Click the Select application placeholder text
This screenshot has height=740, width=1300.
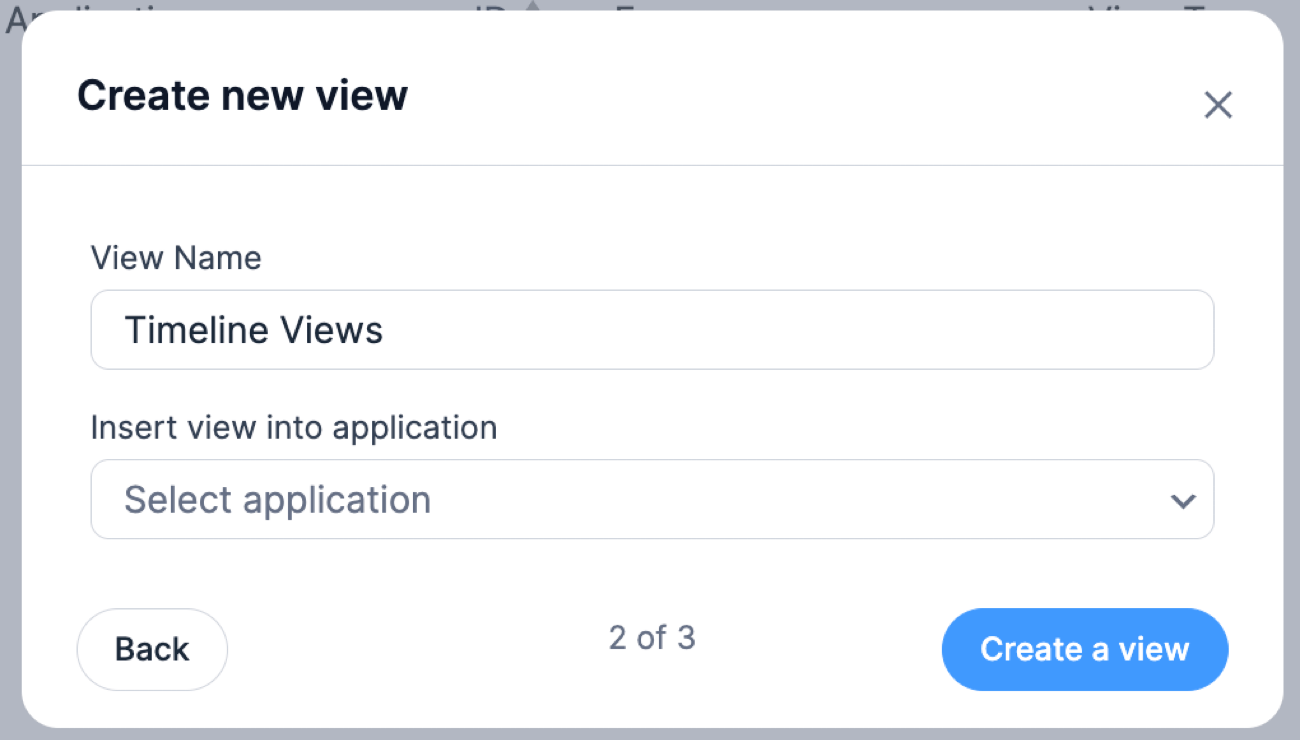[x=277, y=499]
